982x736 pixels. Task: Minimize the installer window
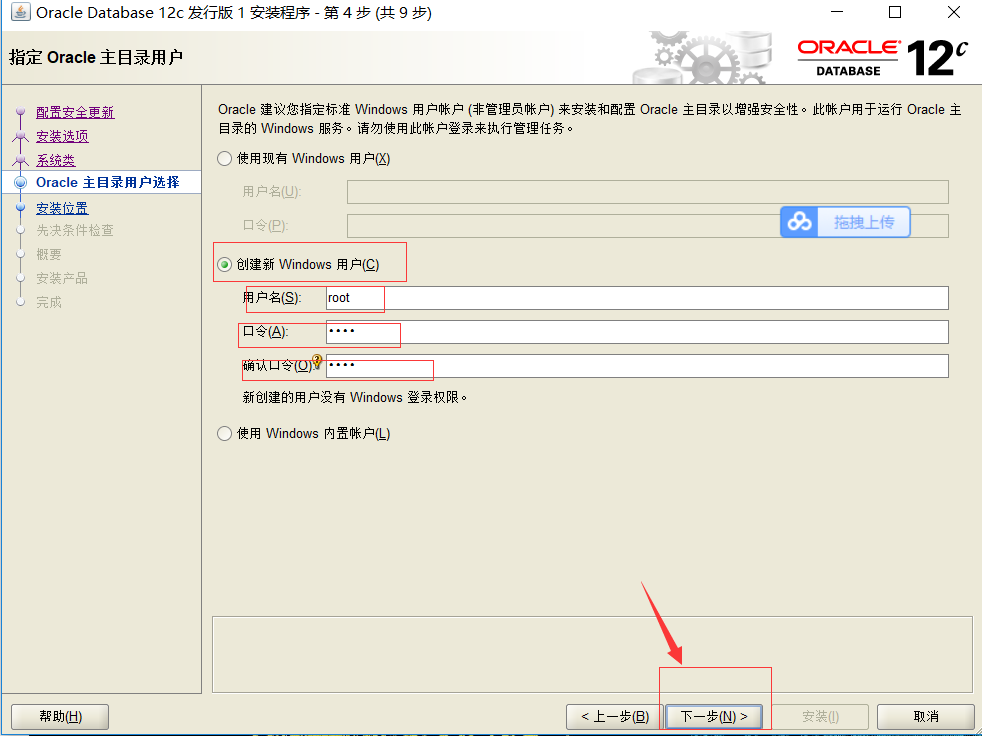tap(837, 12)
